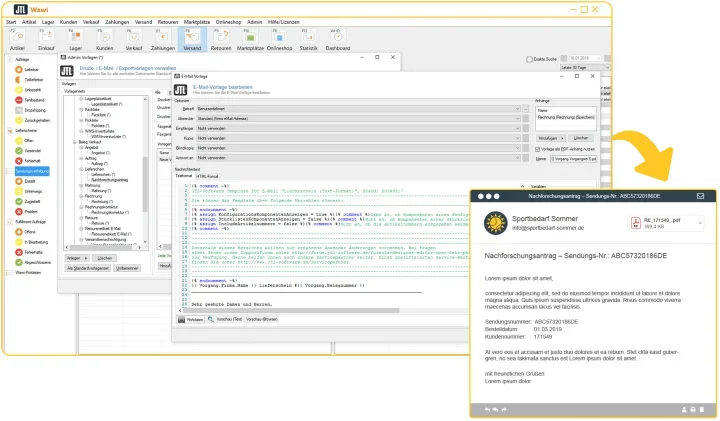Open the Blindkopie dropdown

[x=359, y=148]
